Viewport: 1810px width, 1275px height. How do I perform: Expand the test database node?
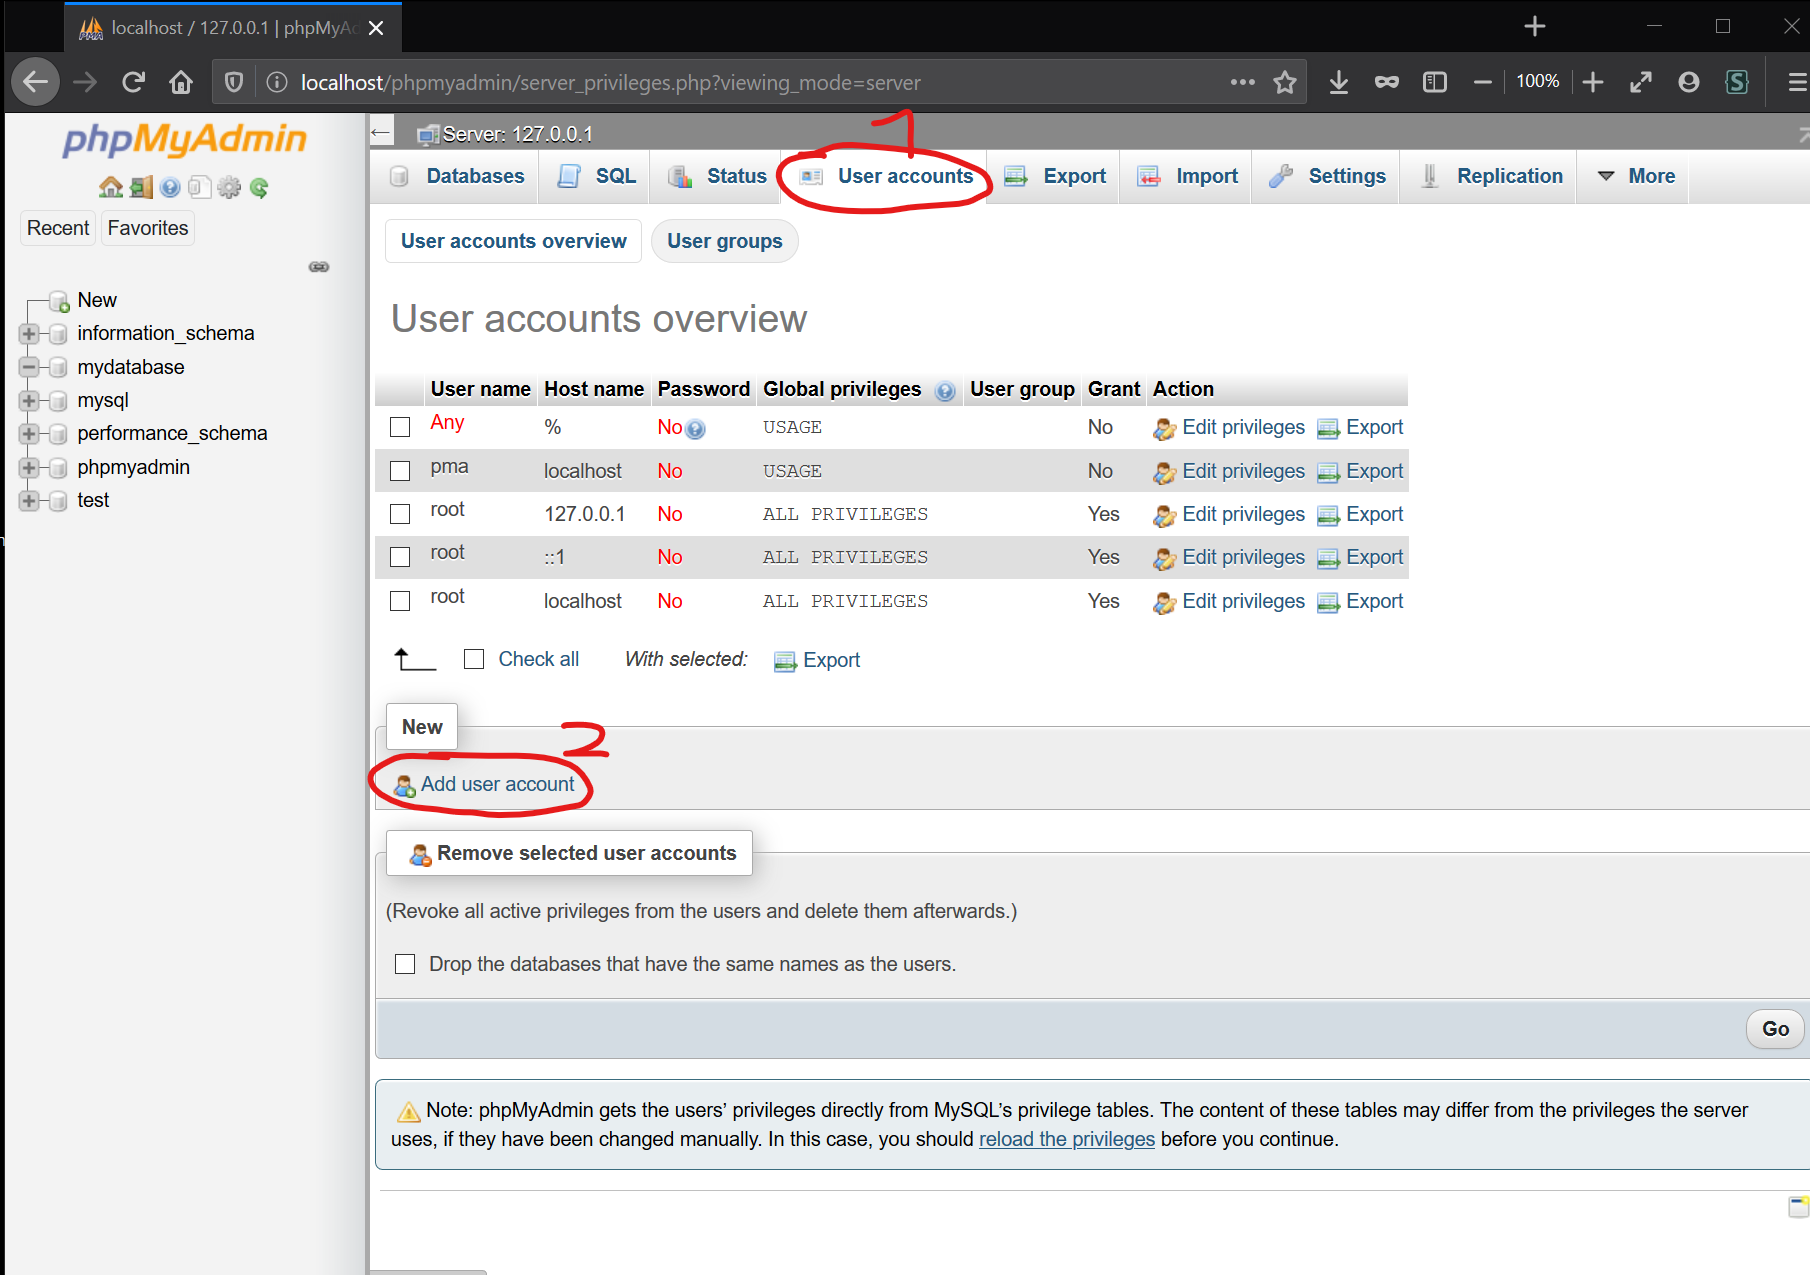pyautogui.click(x=29, y=501)
